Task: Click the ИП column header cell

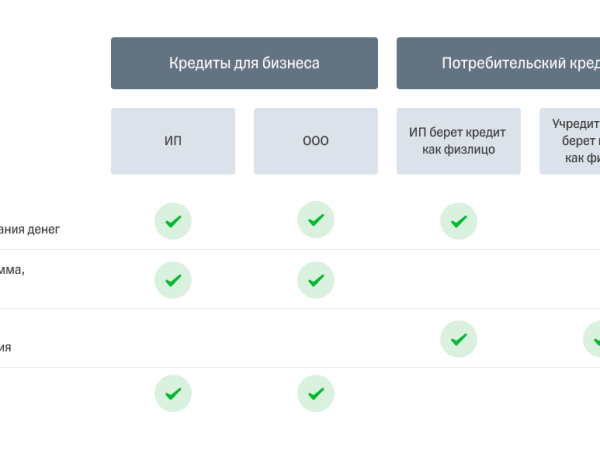Action: 173,141
